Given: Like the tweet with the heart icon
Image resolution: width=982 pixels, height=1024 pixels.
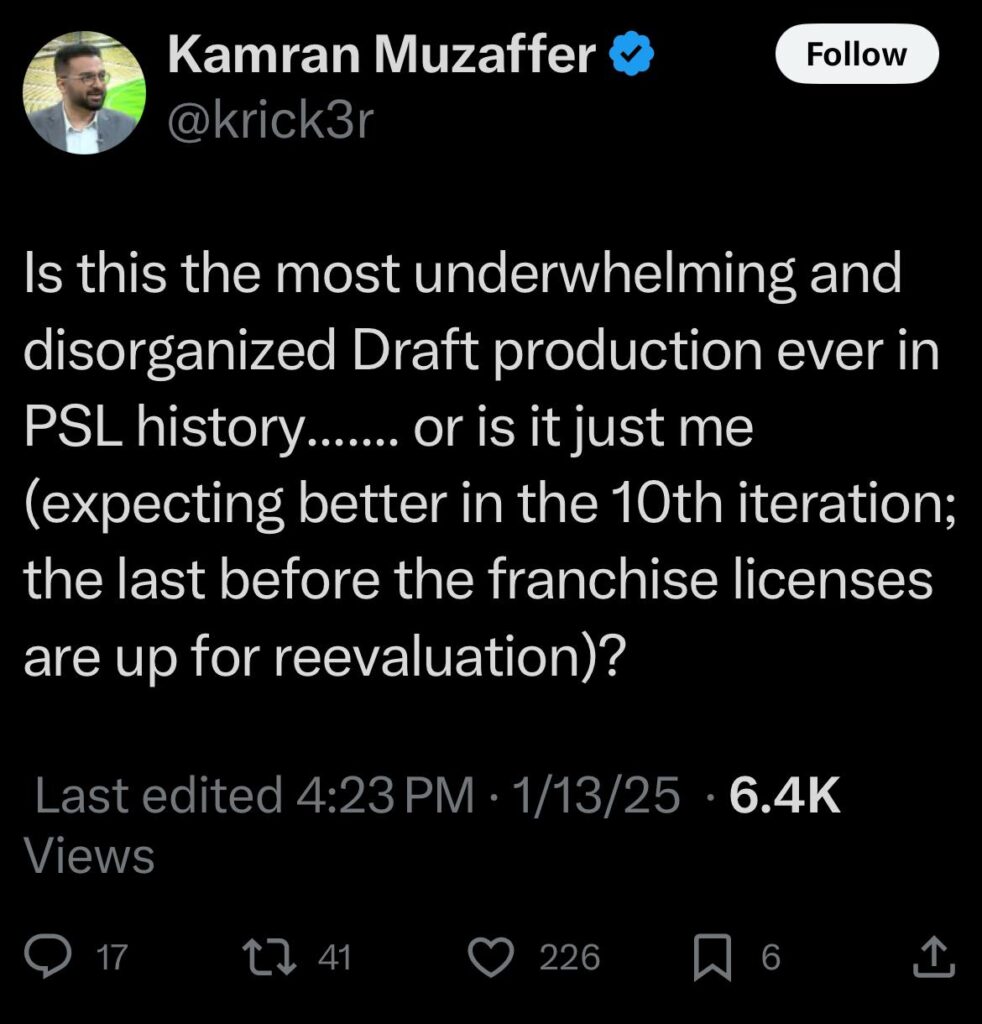Looking at the screenshot, I should [490, 958].
